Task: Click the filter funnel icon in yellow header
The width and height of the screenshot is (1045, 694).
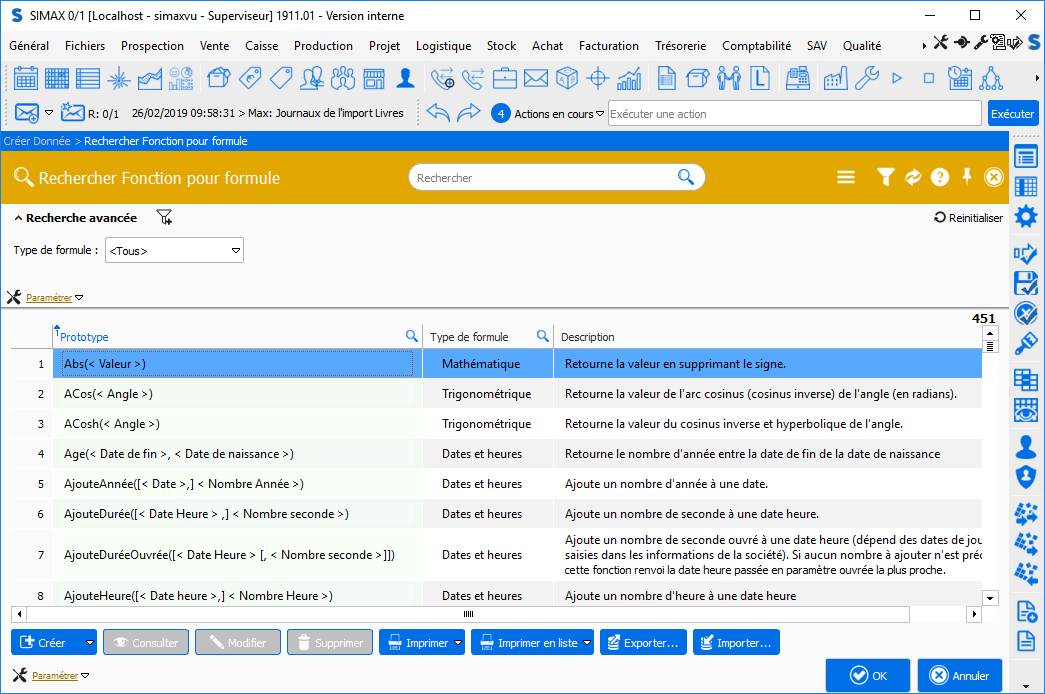Action: coord(885,177)
